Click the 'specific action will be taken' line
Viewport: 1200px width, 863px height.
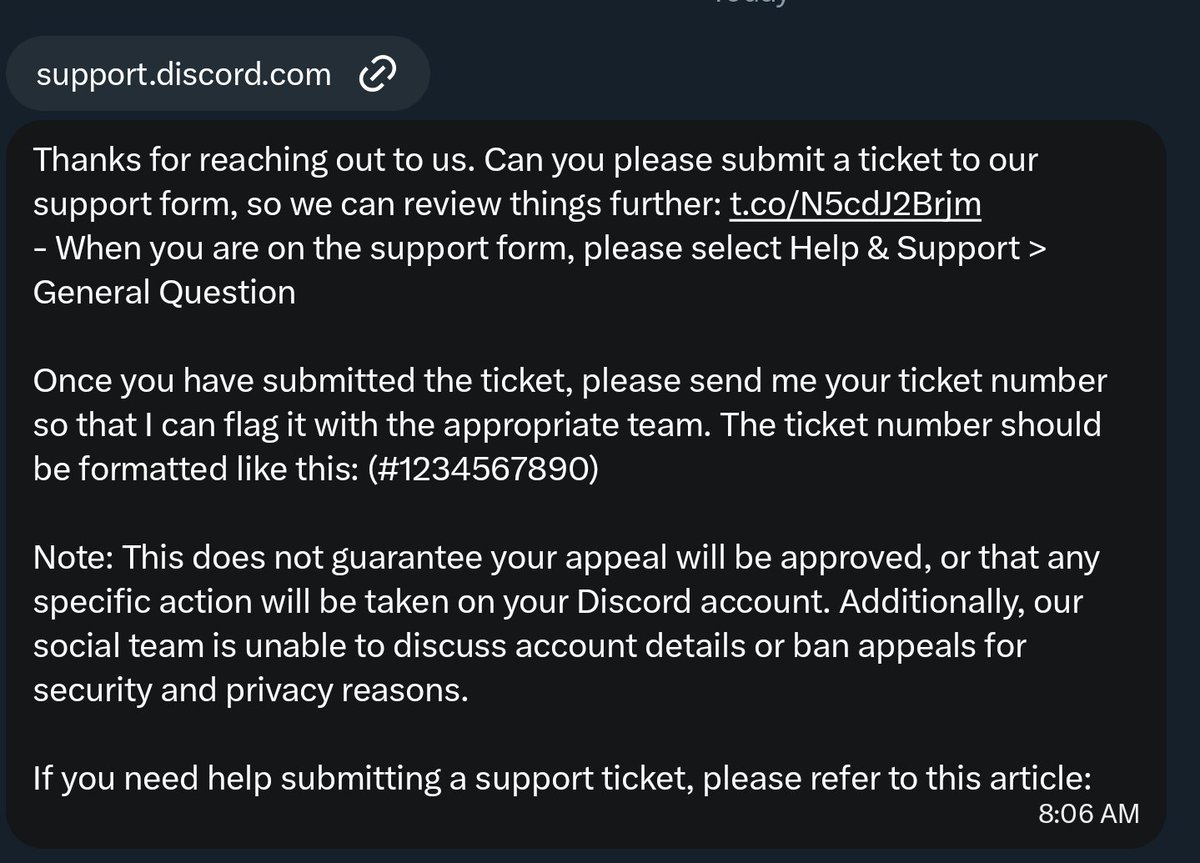(x=251, y=601)
